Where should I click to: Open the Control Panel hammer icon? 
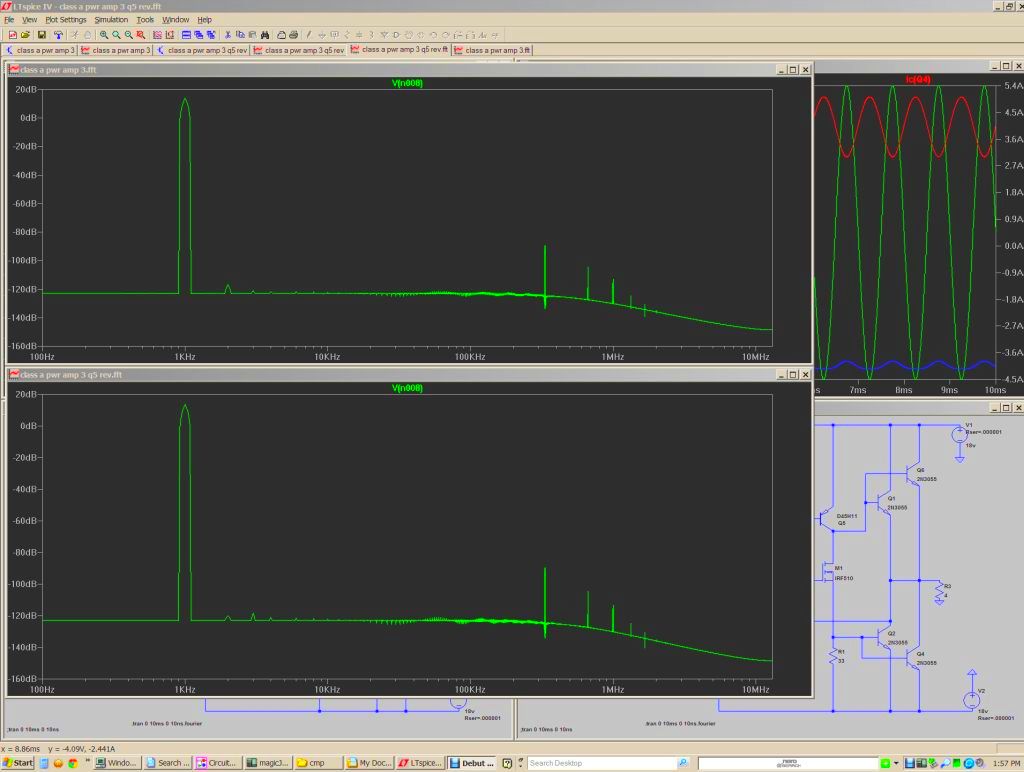(x=58, y=35)
